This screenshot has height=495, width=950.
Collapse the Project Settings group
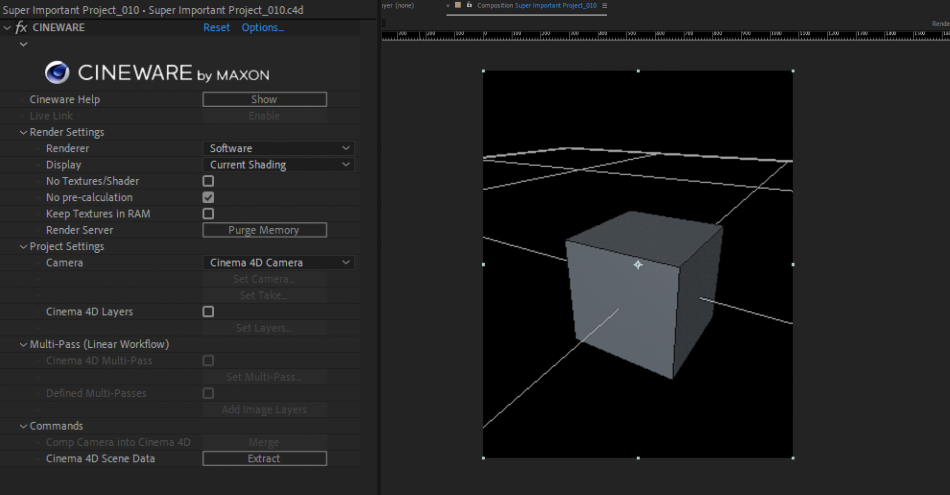(x=24, y=247)
